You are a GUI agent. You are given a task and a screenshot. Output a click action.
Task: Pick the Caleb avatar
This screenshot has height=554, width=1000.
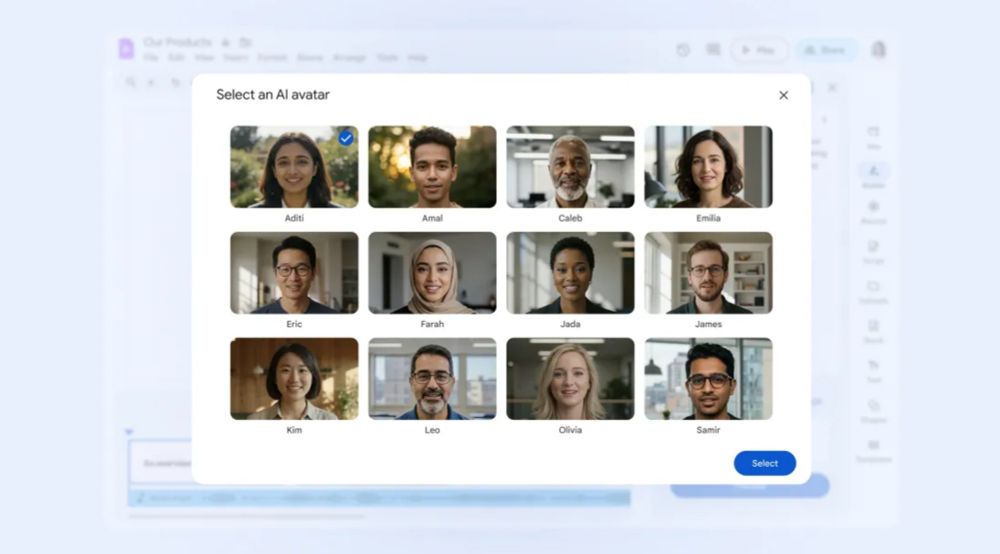click(x=570, y=166)
